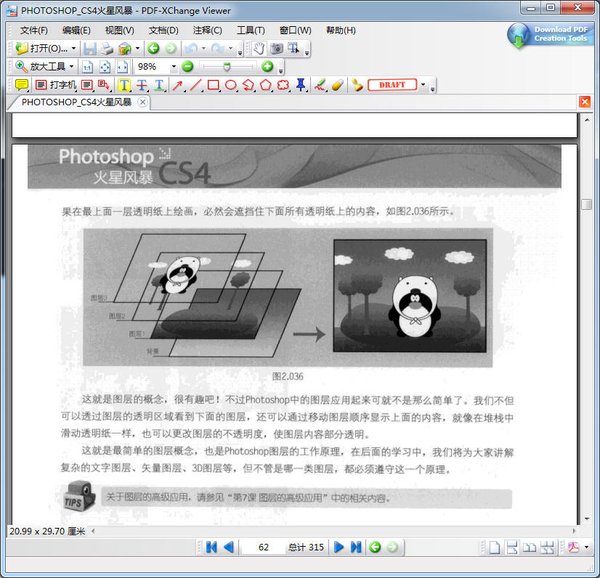Open the layout options dropdown at bottom right
Viewport: 600px width, 578px height.
(x=587, y=547)
